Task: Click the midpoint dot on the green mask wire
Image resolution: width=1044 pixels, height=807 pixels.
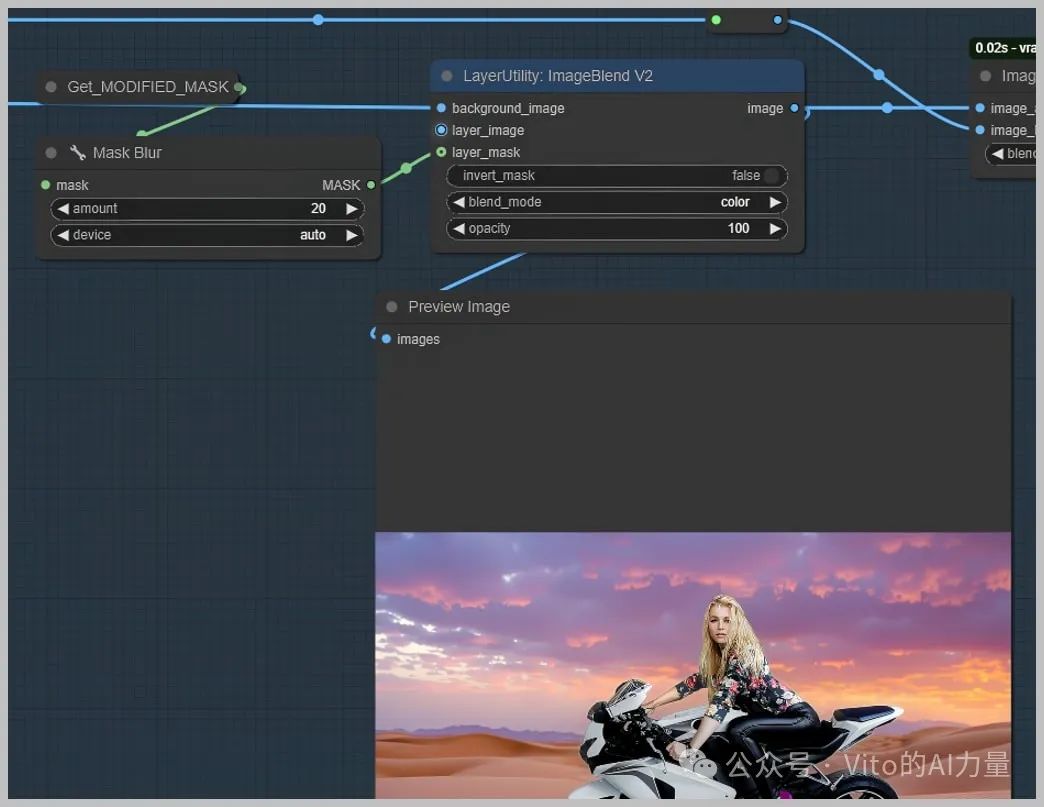Action: pyautogui.click(x=406, y=168)
